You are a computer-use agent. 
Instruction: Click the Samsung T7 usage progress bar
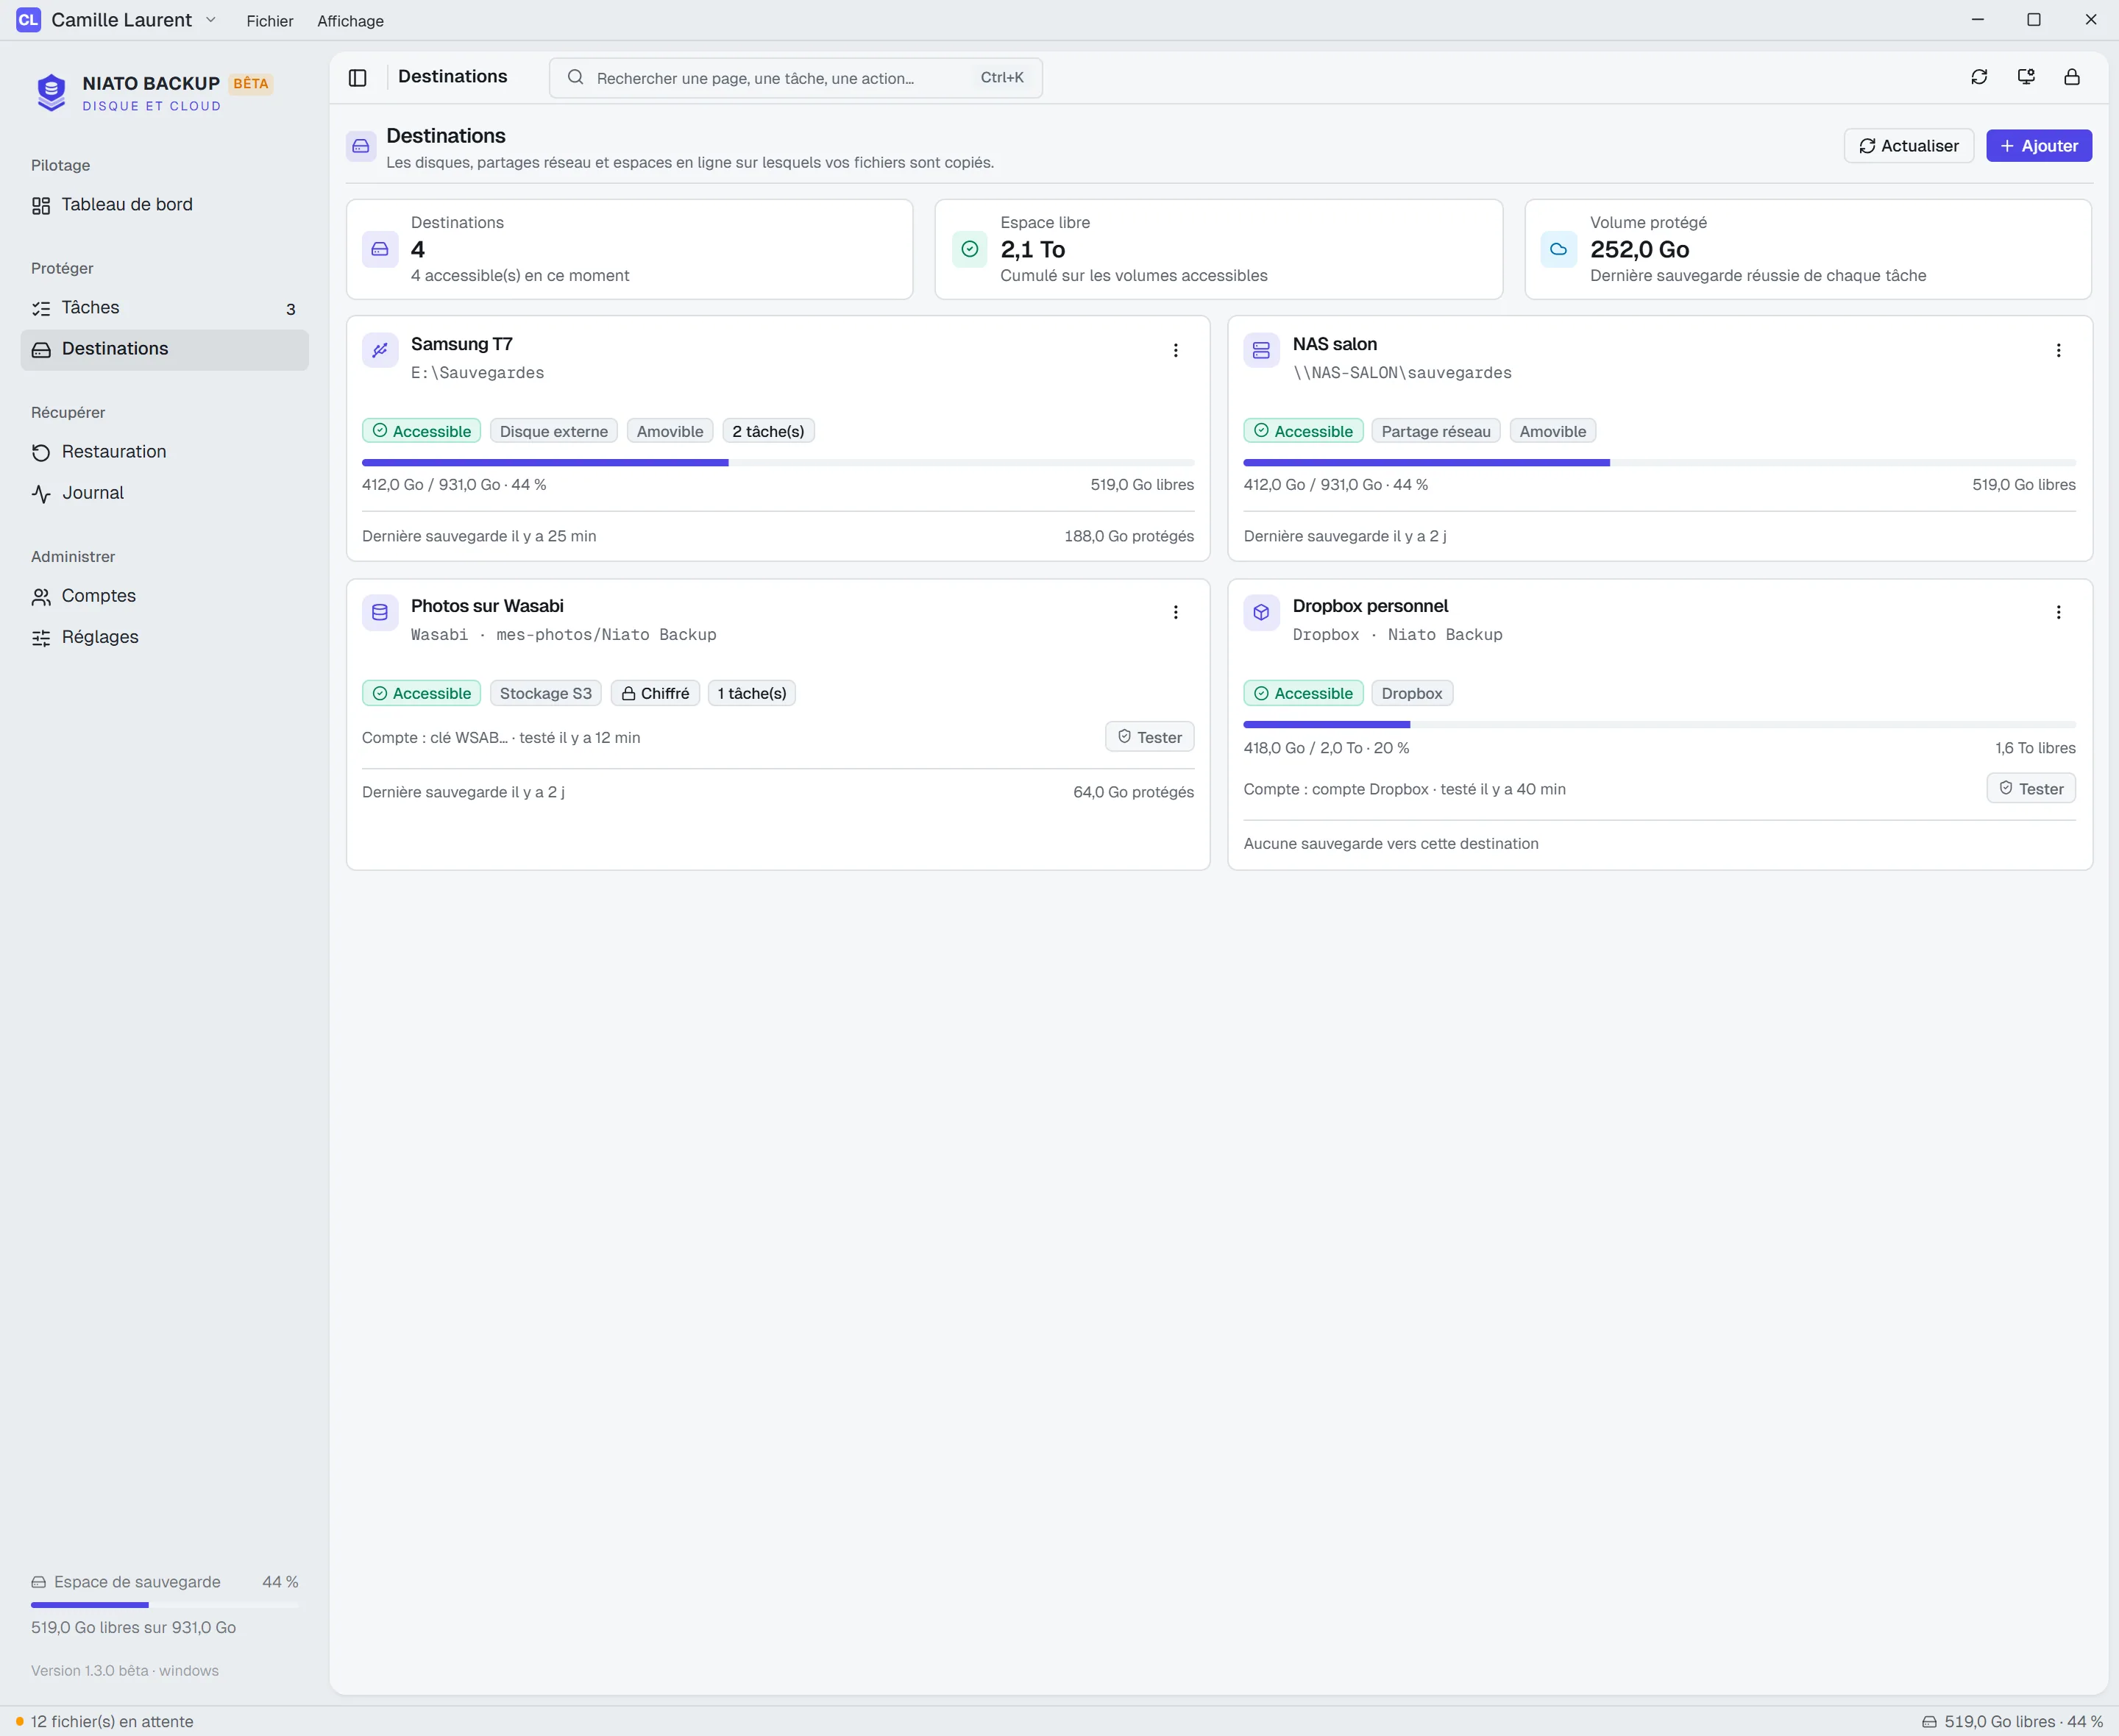(x=777, y=463)
